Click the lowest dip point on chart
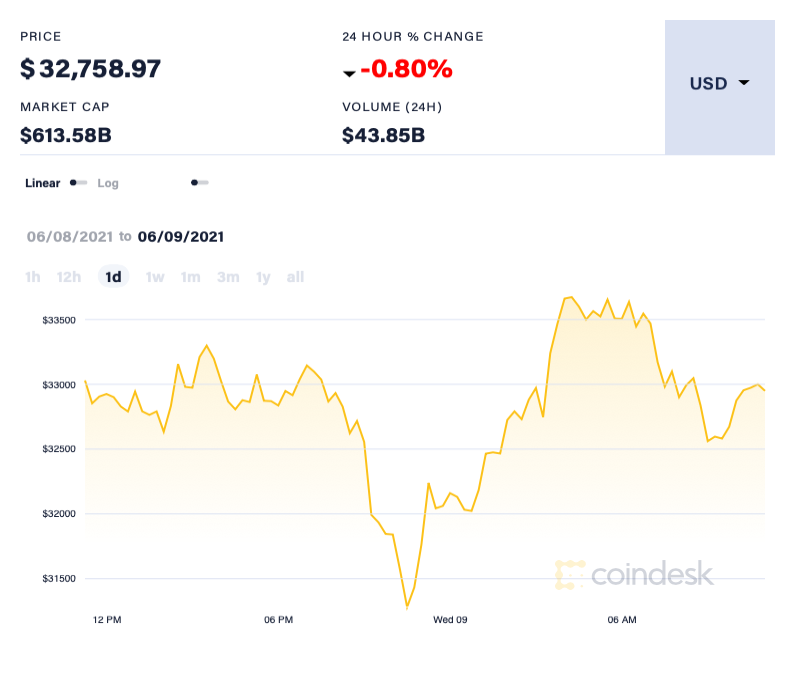 pos(407,606)
